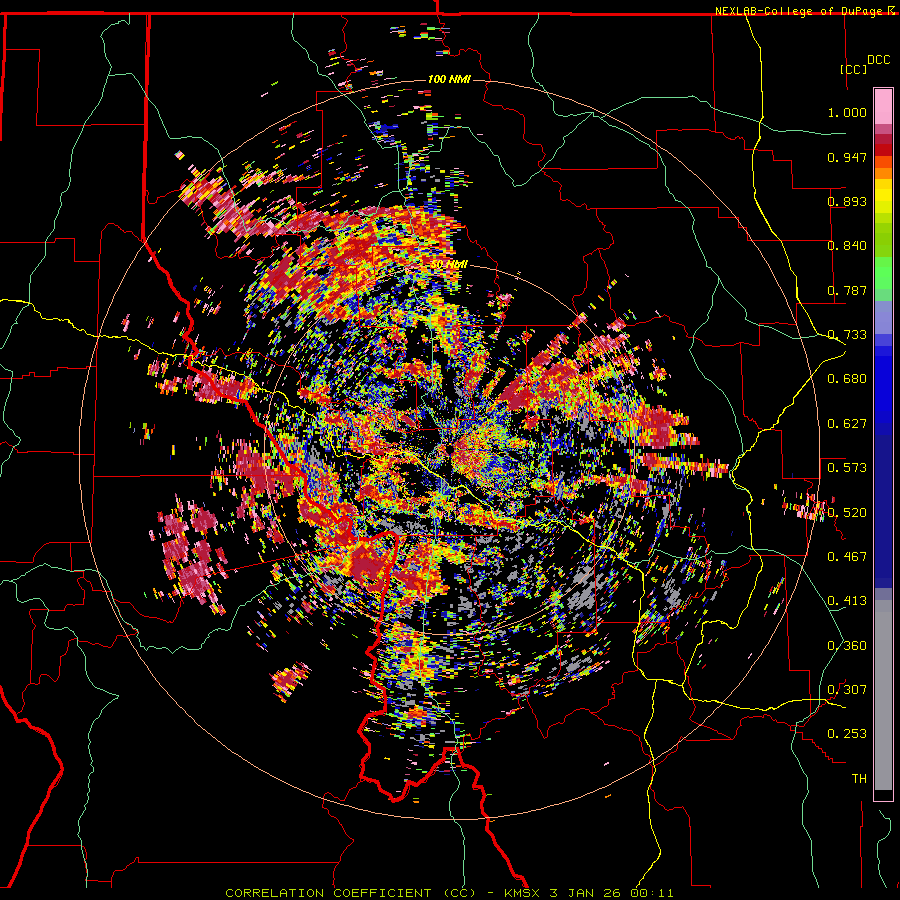The height and width of the screenshot is (900, 900).
Task: Click the 0.307 scale value
Action: point(847,689)
